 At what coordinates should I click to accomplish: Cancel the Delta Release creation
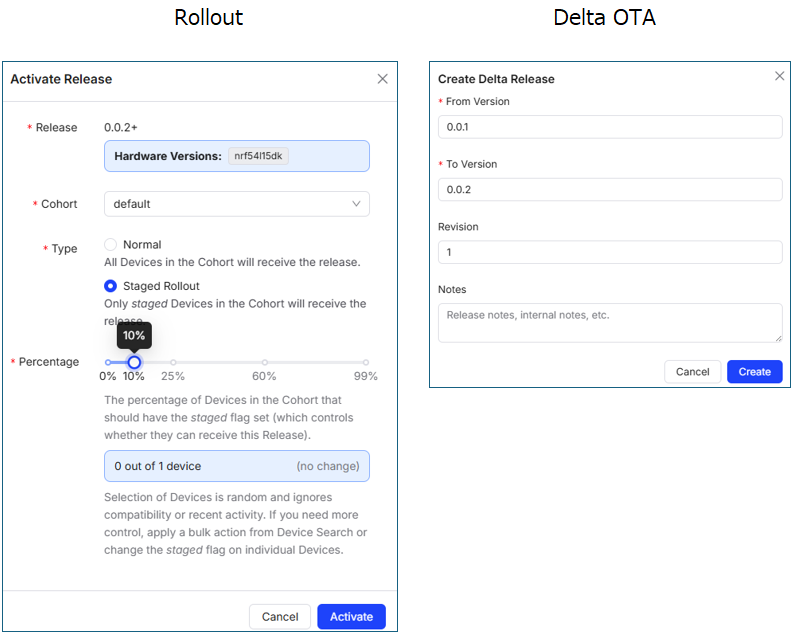point(692,372)
